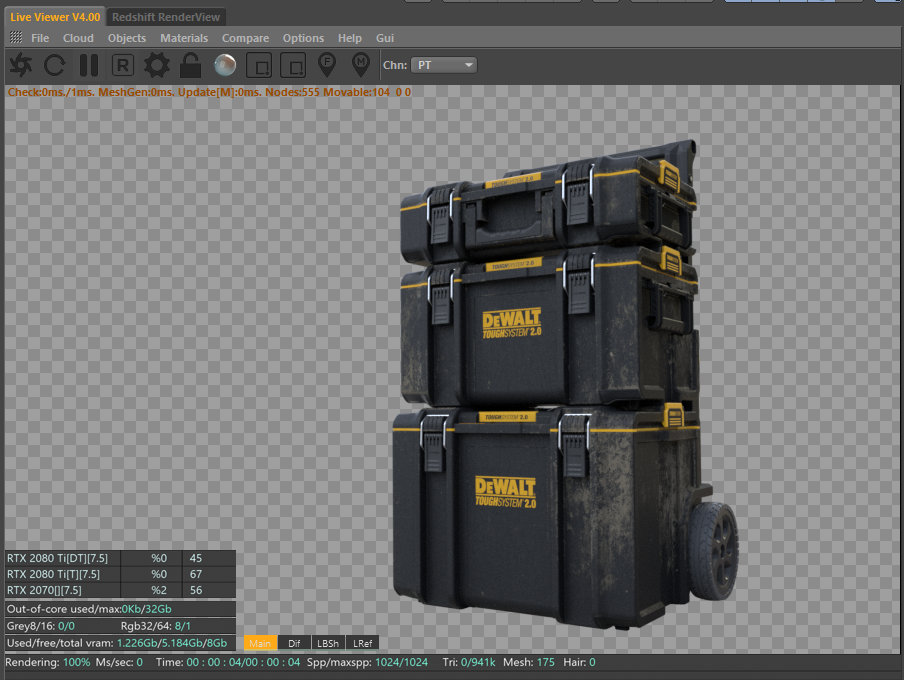The height and width of the screenshot is (680, 904).
Task: Click the Spp/maxspp: 1024/1024 status entry
Action: point(367,662)
